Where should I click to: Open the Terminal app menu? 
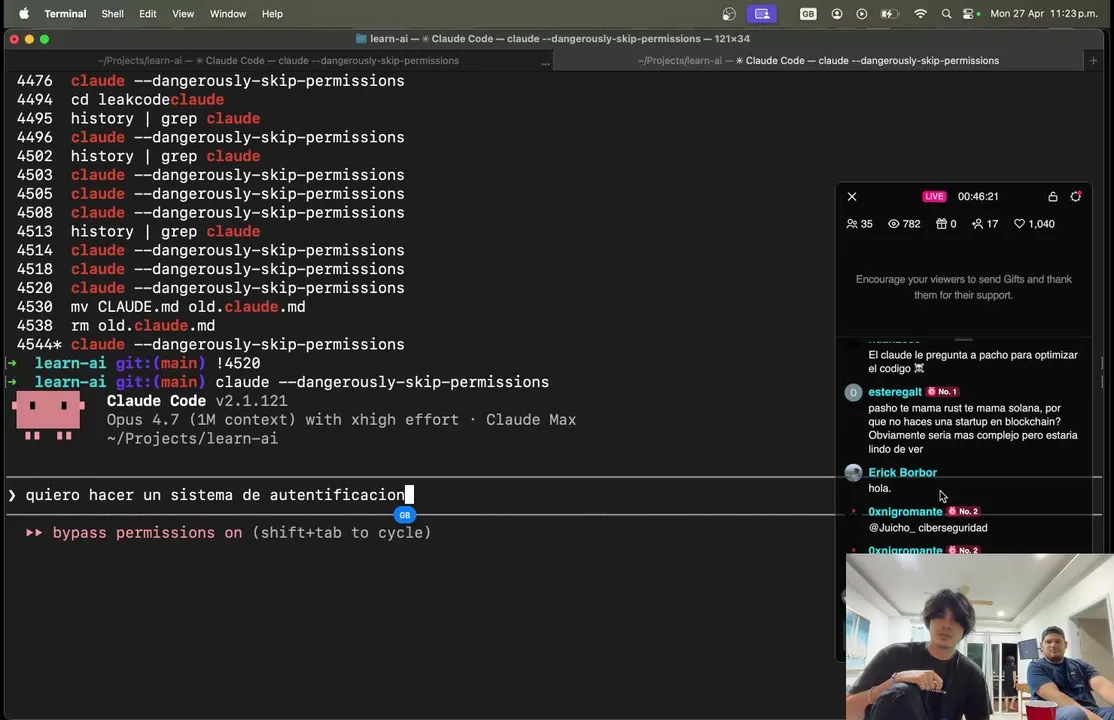coord(65,14)
